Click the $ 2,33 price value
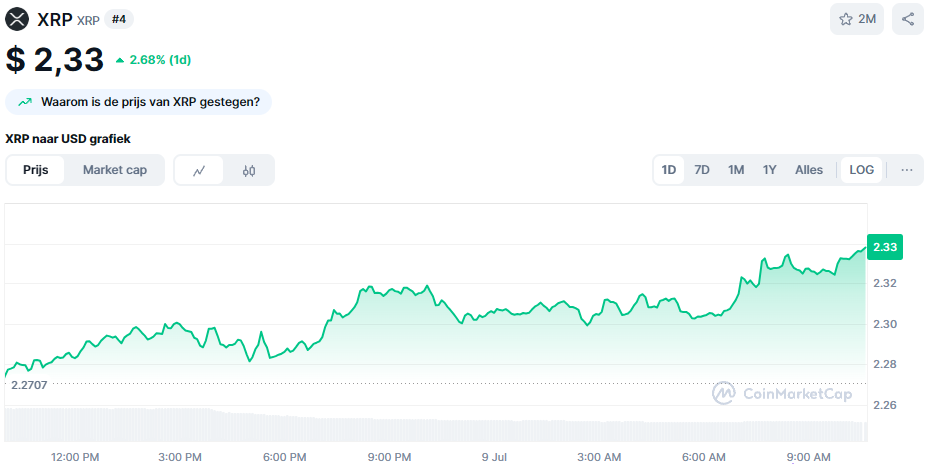The image size is (926, 464). tap(54, 60)
